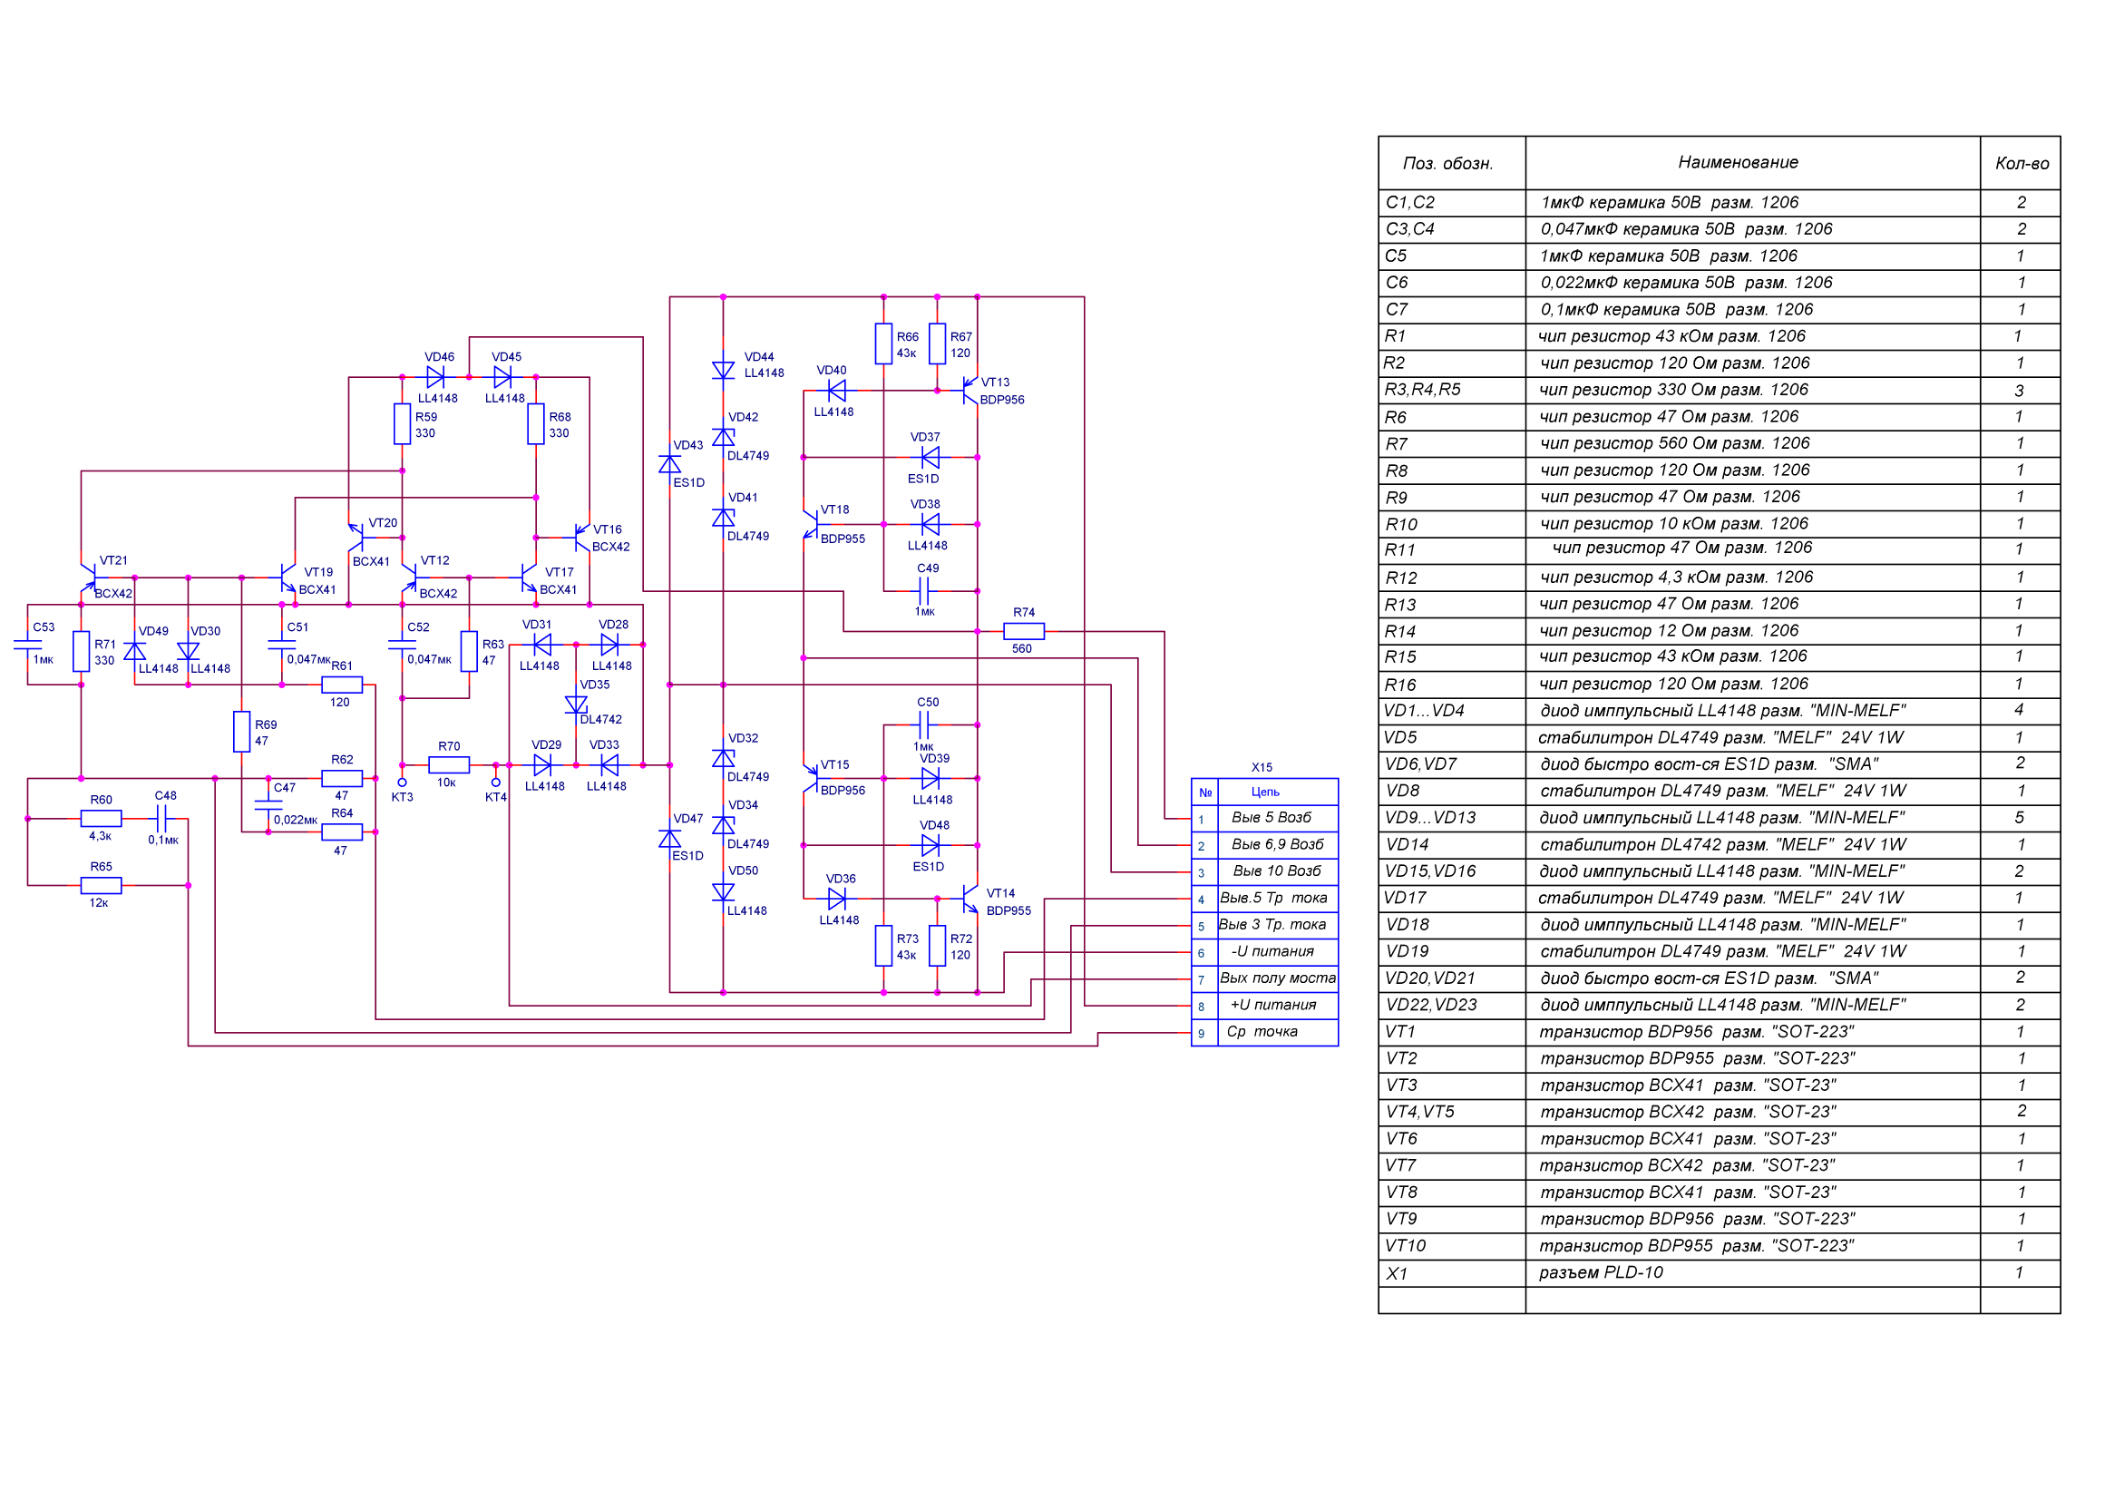The width and height of the screenshot is (2121, 1500).
Task: Select the VD35 zener diode label
Action: tap(595, 685)
